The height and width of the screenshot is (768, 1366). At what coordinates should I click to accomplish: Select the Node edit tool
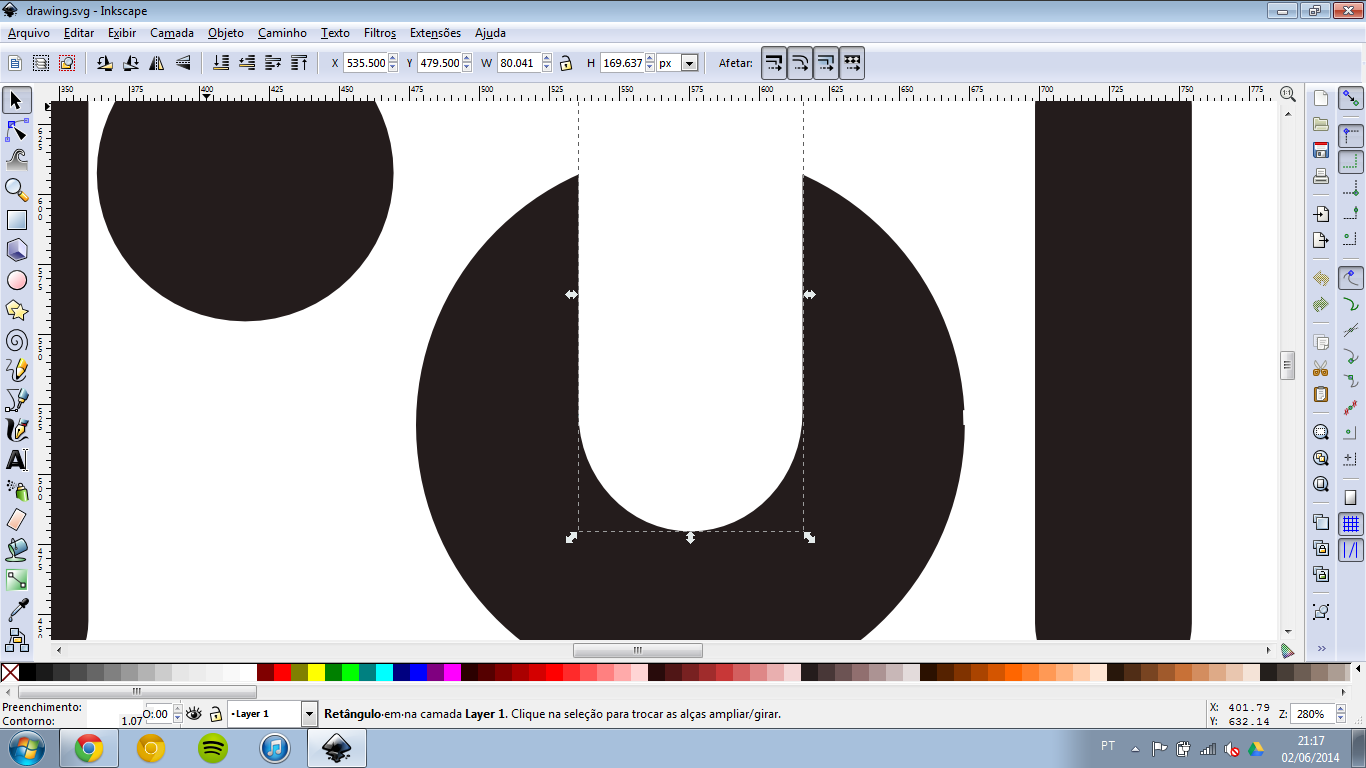[17, 131]
